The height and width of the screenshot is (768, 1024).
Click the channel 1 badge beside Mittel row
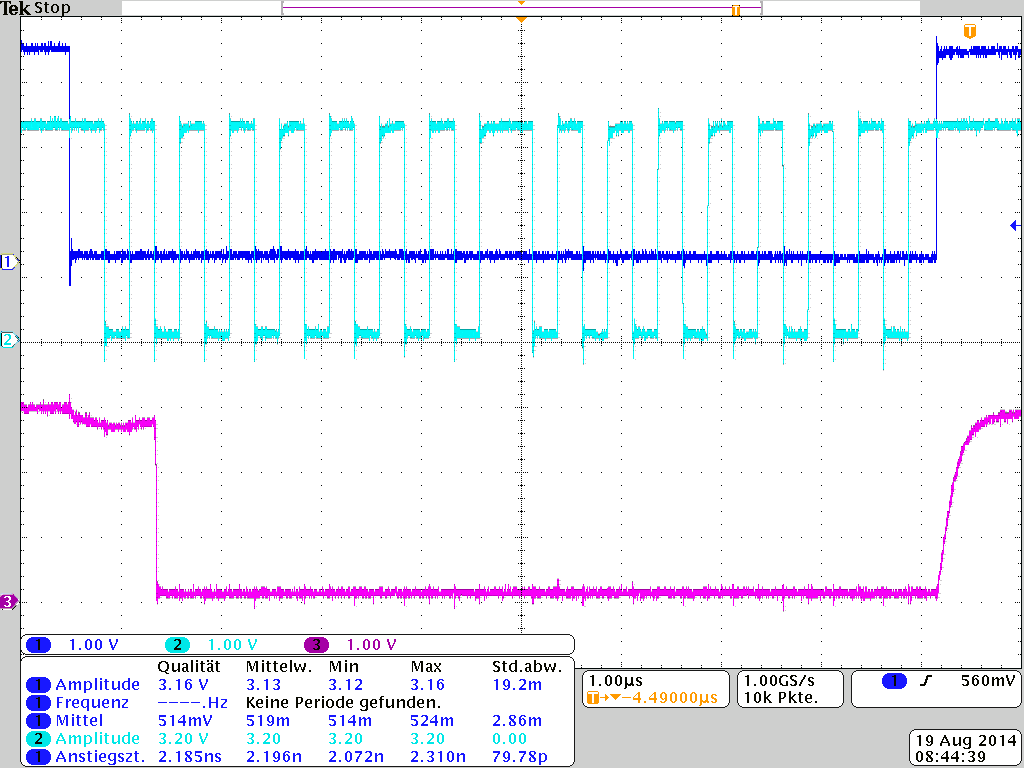pyautogui.click(x=39, y=720)
